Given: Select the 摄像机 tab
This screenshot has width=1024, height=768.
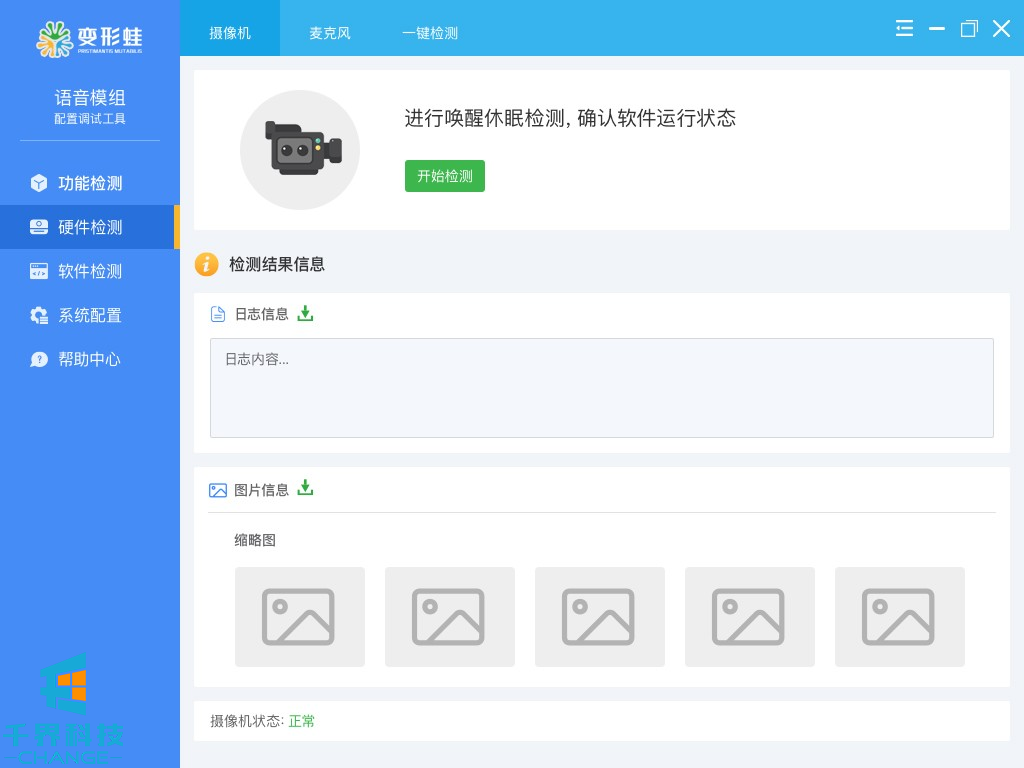Looking at the screenshot, I should [x=230, y=33].
